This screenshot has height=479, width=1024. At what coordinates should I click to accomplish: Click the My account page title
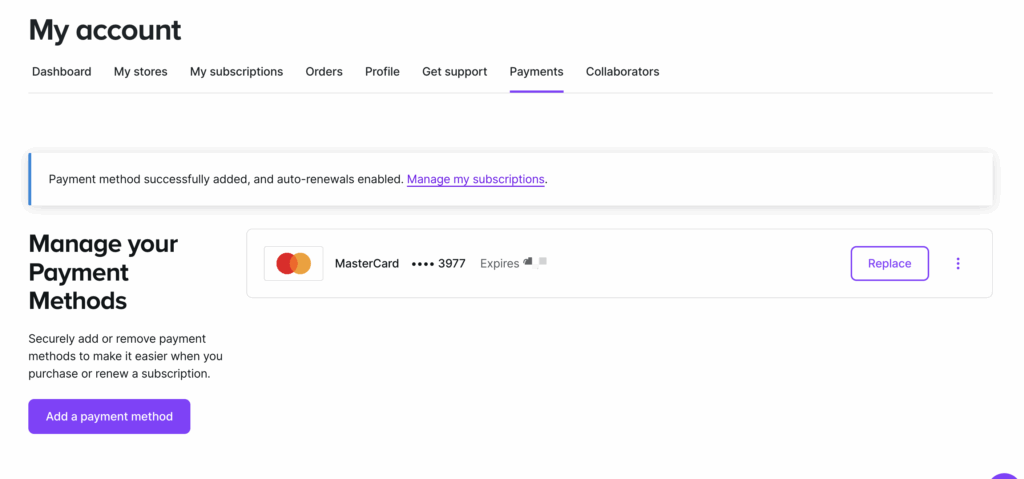105,30
